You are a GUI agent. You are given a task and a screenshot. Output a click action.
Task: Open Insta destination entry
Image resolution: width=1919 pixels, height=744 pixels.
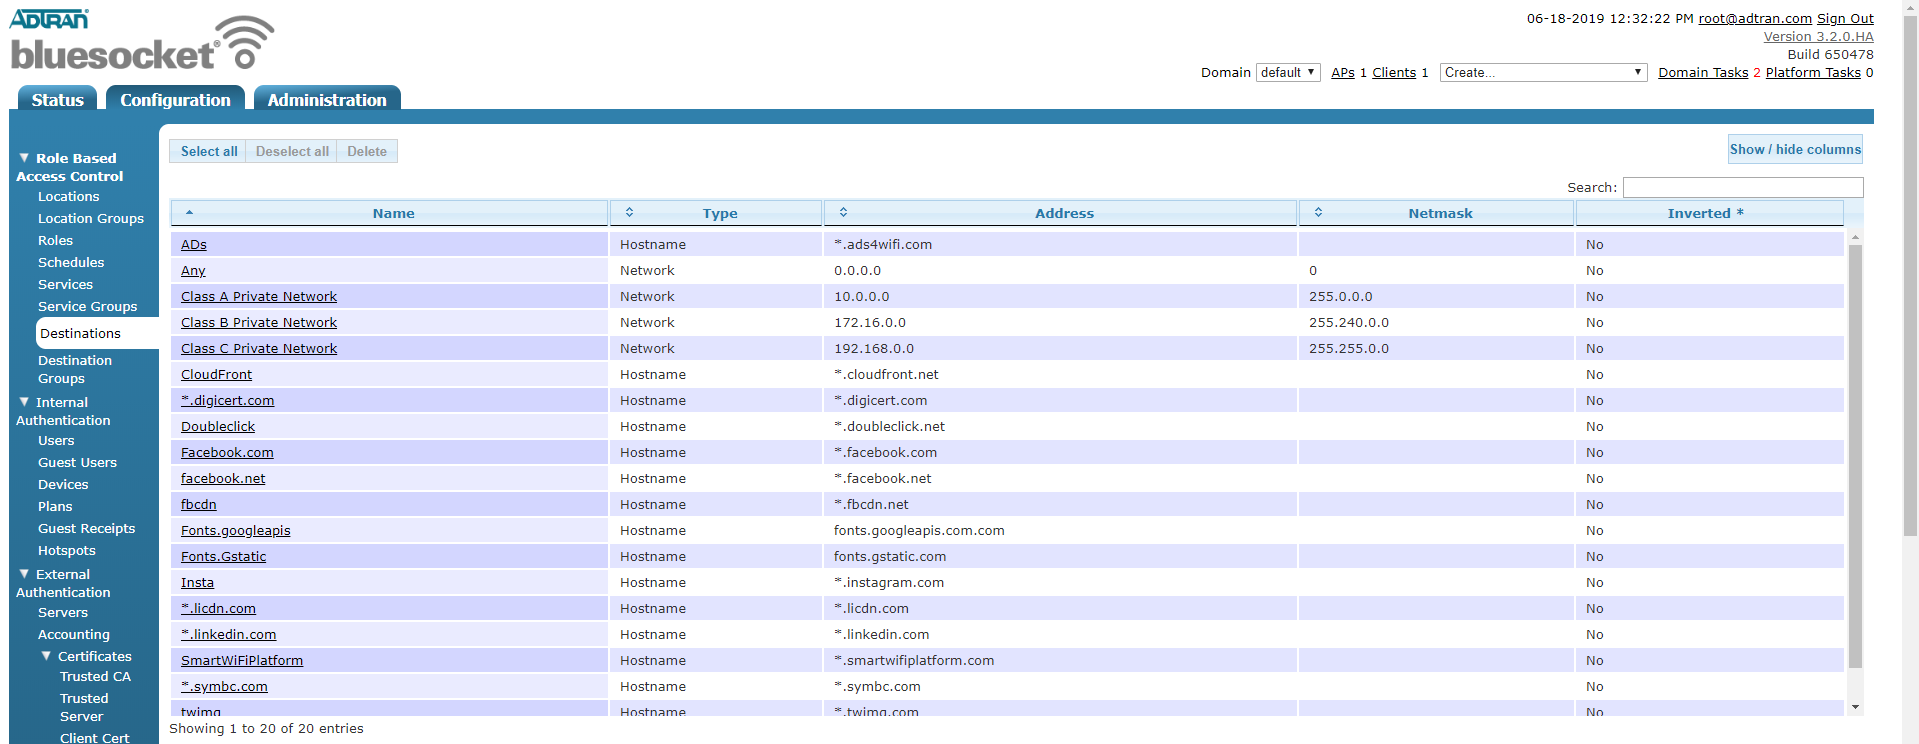(x=197, y=582)
